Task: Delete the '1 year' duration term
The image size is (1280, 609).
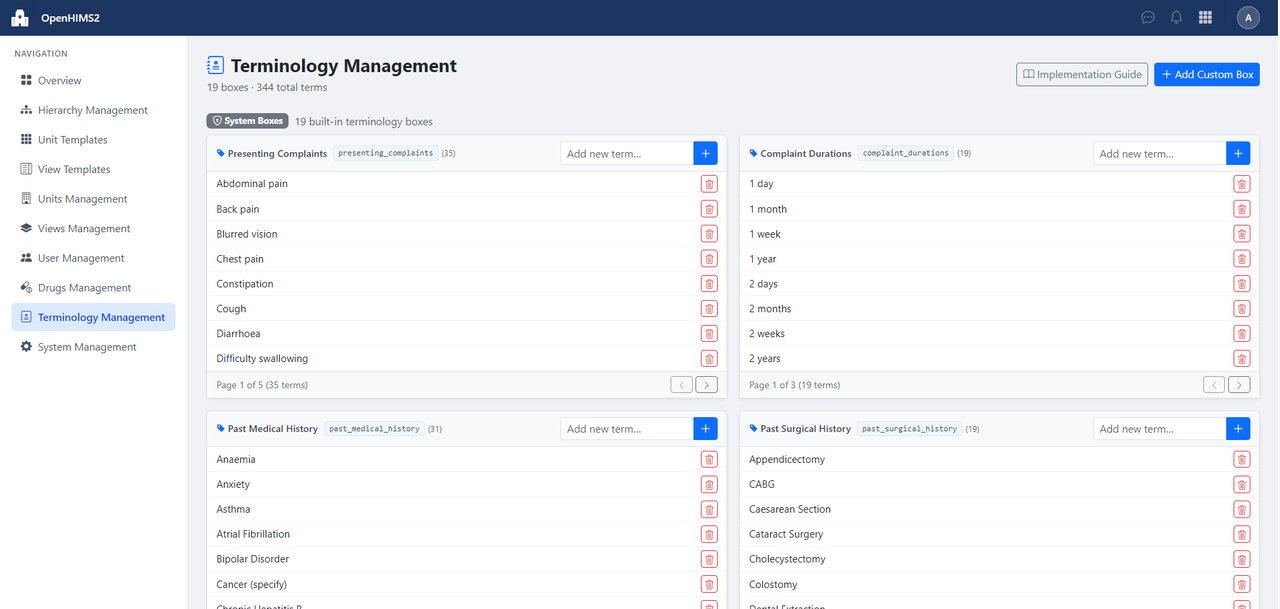Action: [x=1242, y=259]
